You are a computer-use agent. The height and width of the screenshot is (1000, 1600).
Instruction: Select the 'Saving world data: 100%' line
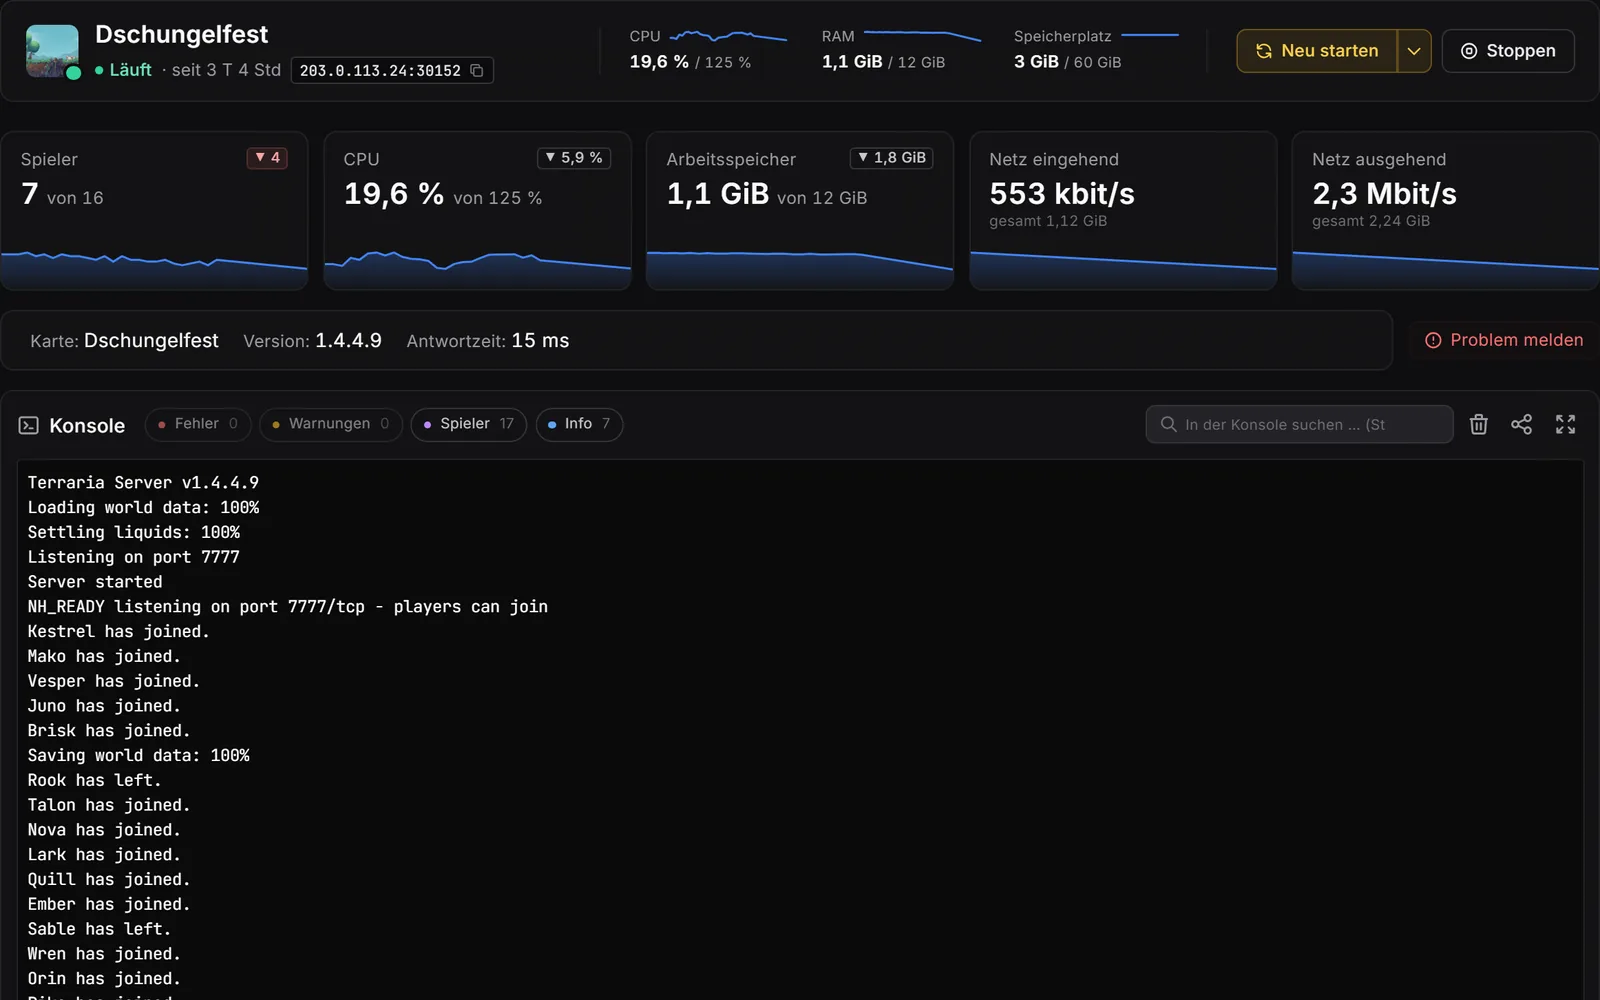[x=138, y=755]
